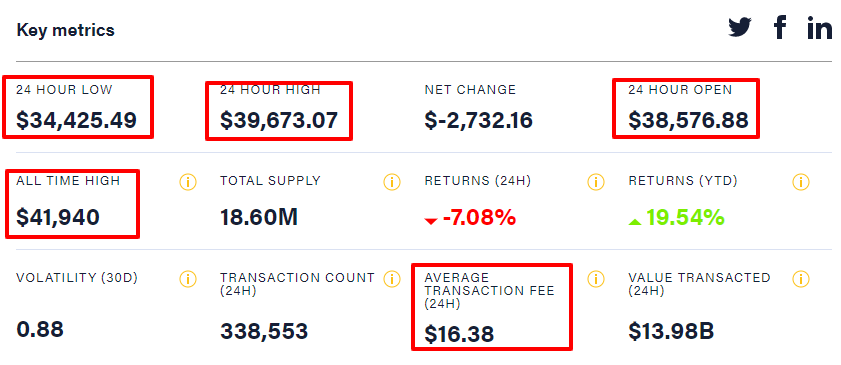
Task: Select the Total Supply value 18.60M
Action: [259, 218]
